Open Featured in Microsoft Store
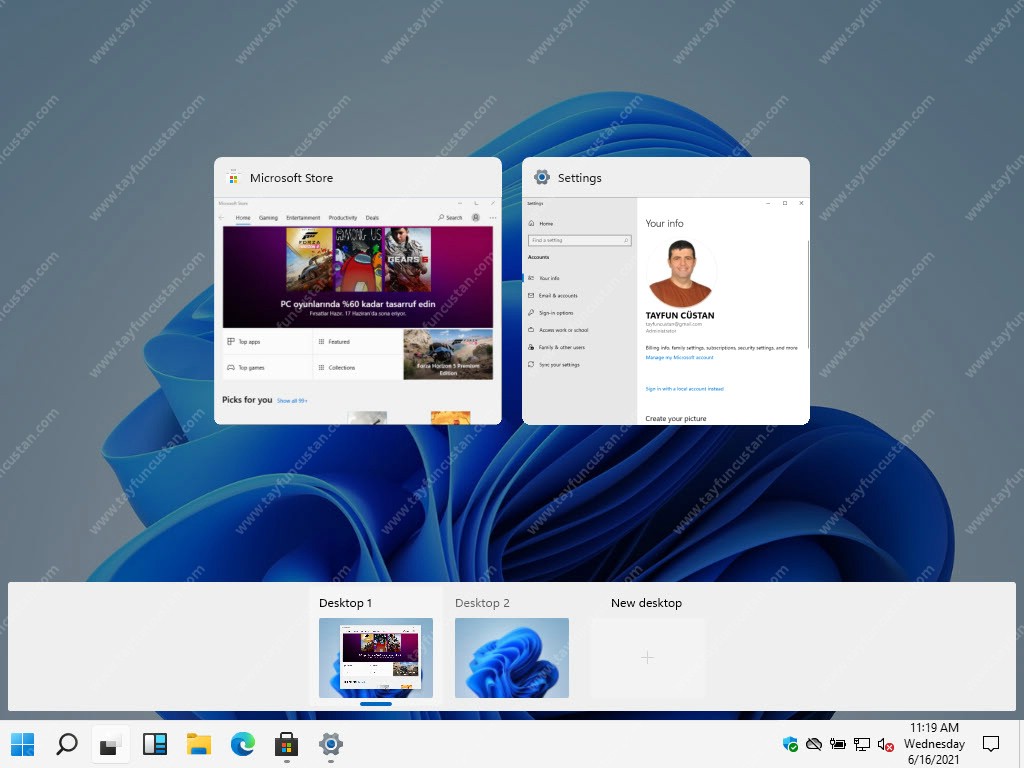Screen dimensions: 1024x768 358,342
